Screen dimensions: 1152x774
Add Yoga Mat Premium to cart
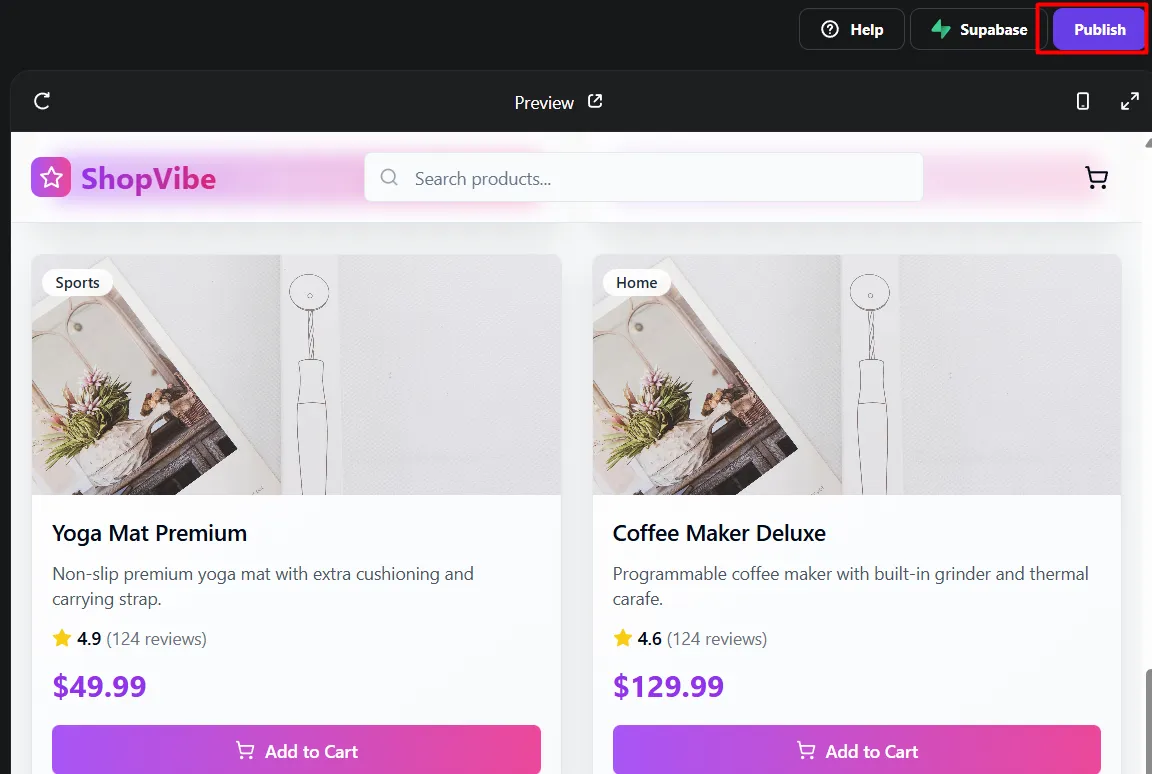296,750
